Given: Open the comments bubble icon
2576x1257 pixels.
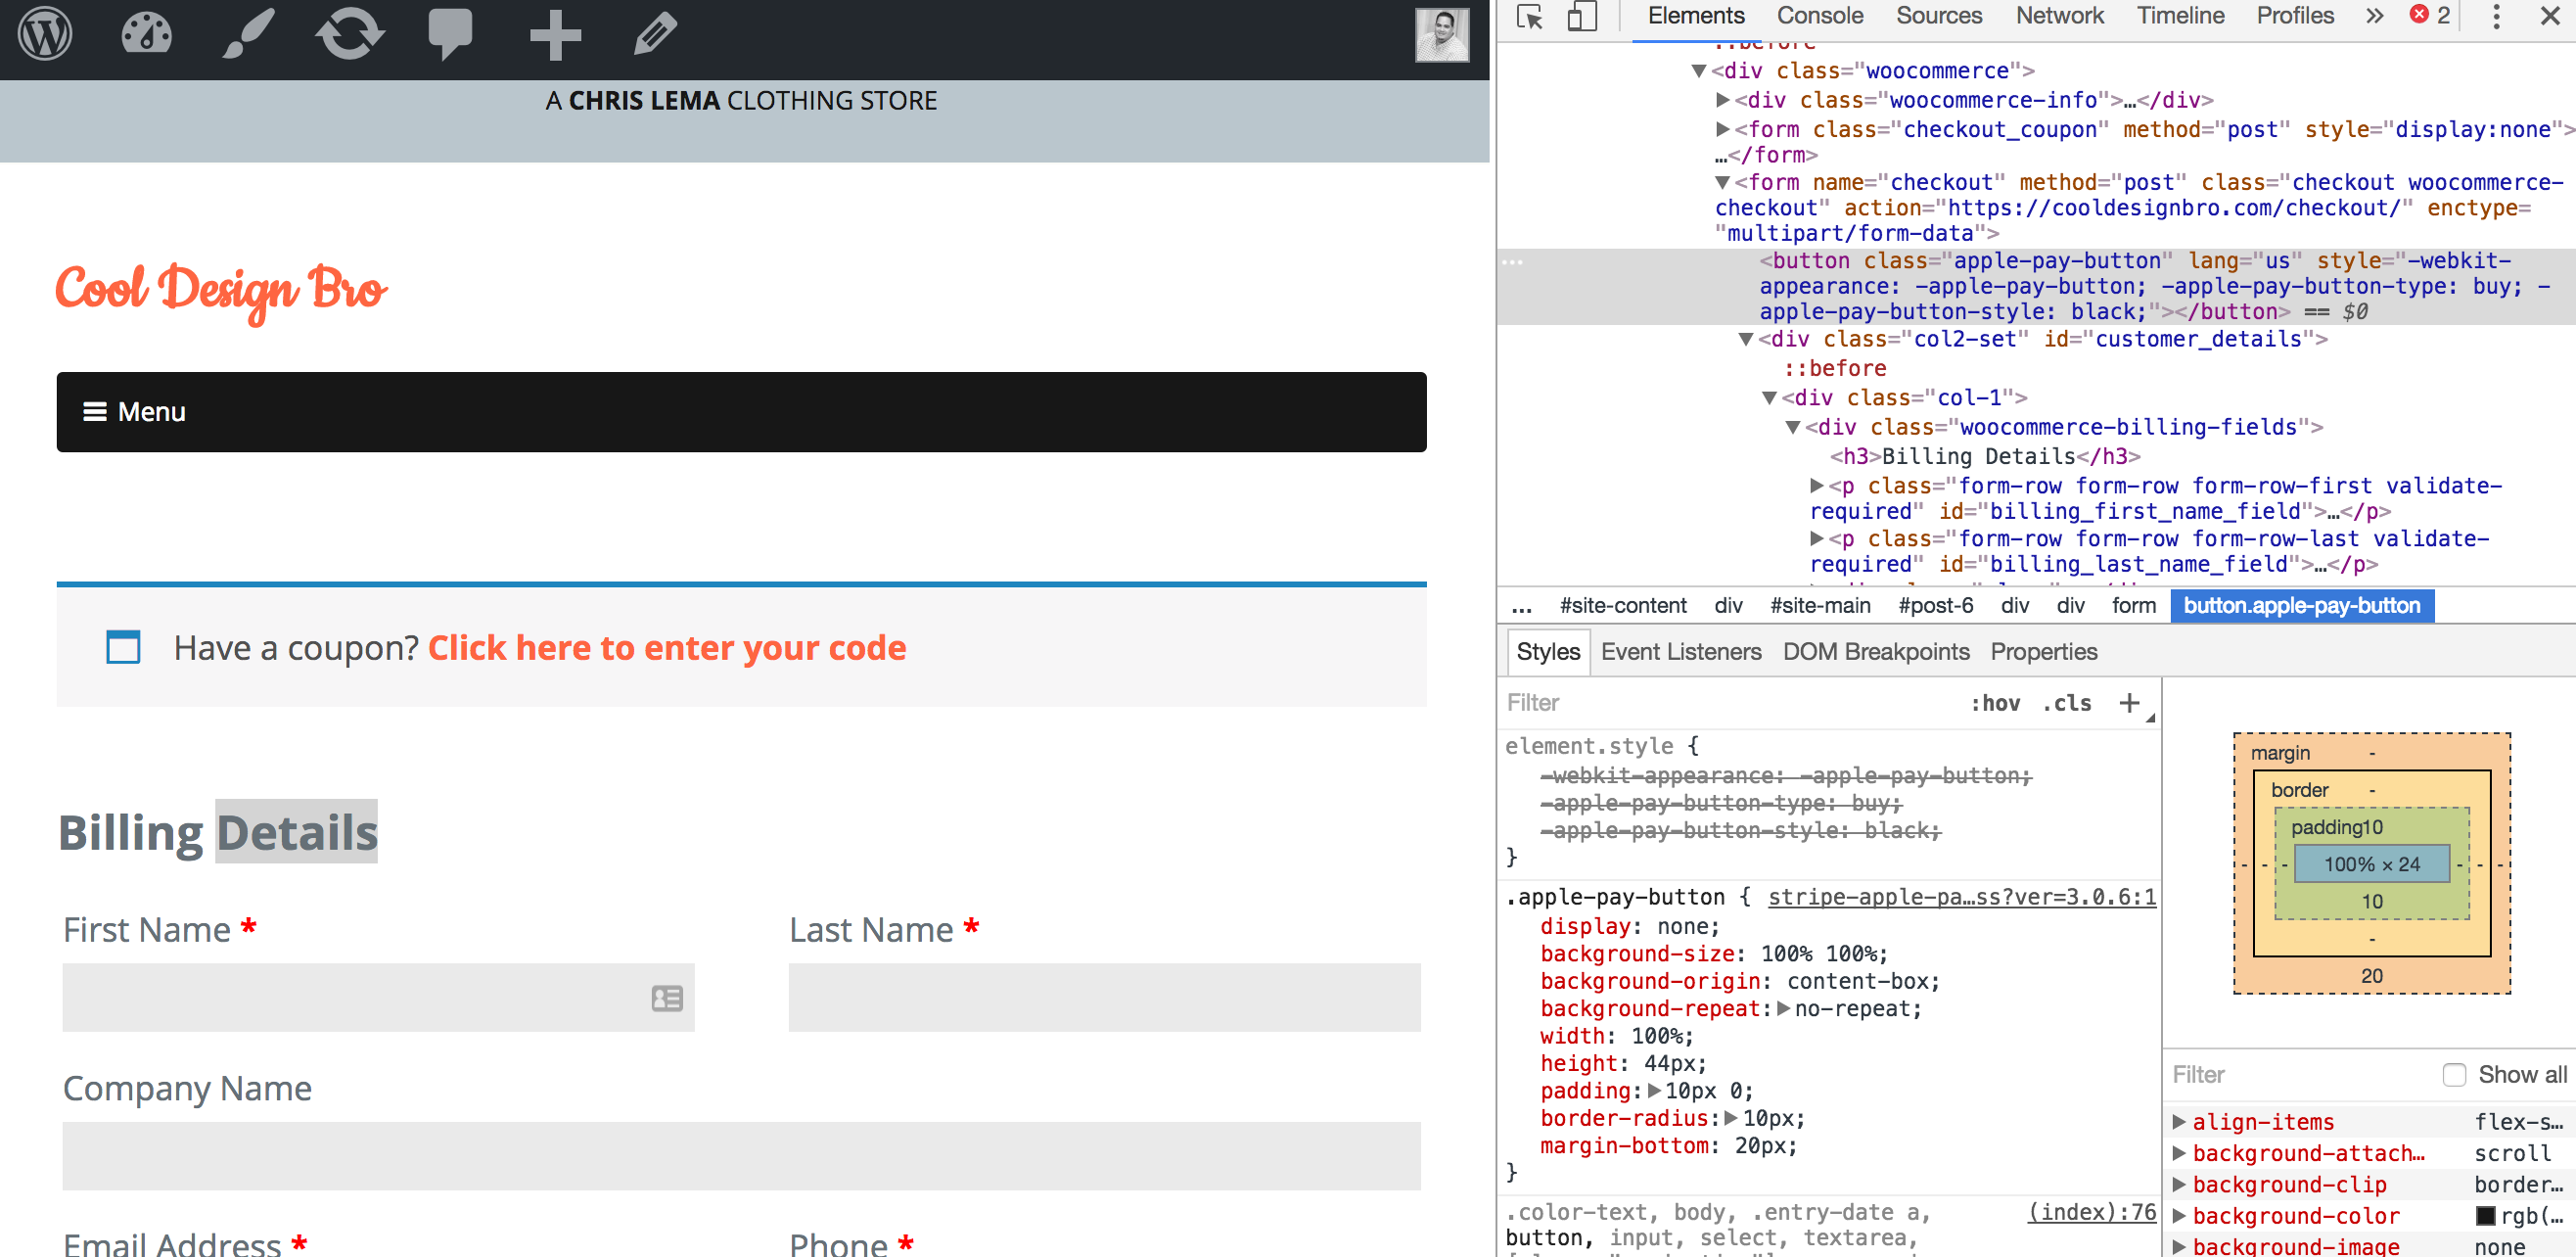Looking at the screenshot, I should 450,34.
